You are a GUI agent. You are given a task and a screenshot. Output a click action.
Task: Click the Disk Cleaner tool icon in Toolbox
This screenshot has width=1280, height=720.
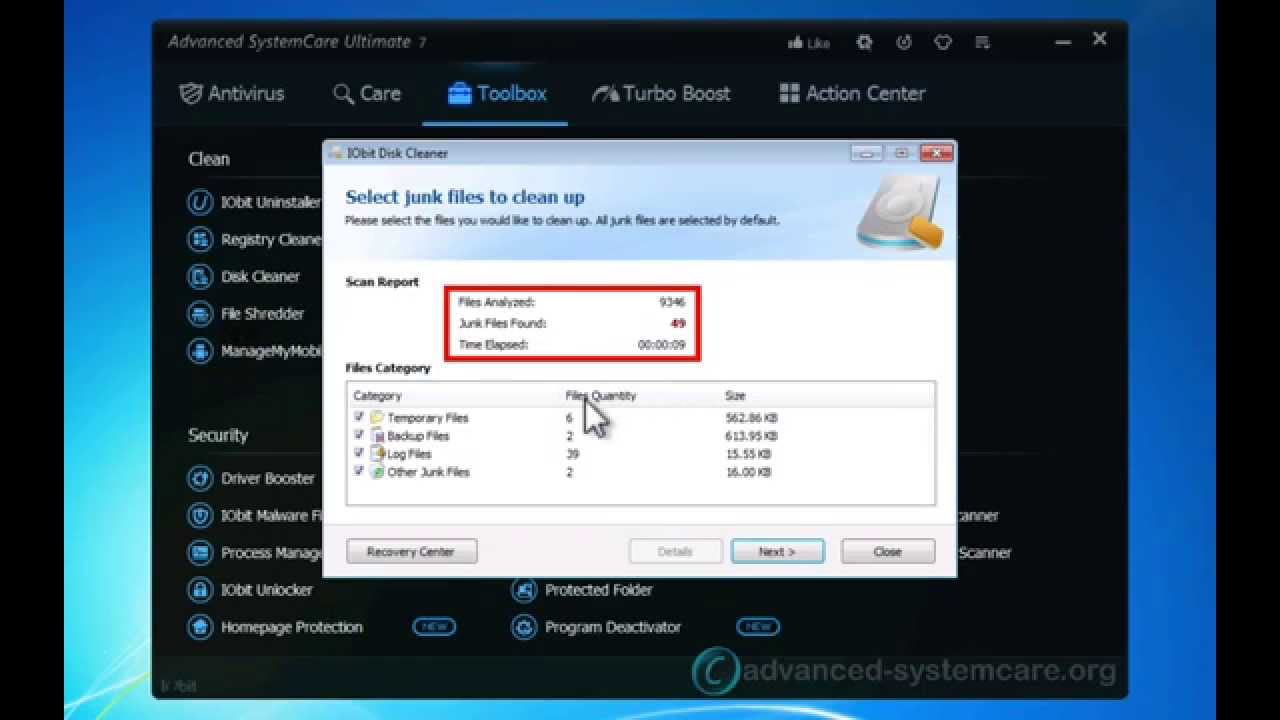click(x=201, y=277)
